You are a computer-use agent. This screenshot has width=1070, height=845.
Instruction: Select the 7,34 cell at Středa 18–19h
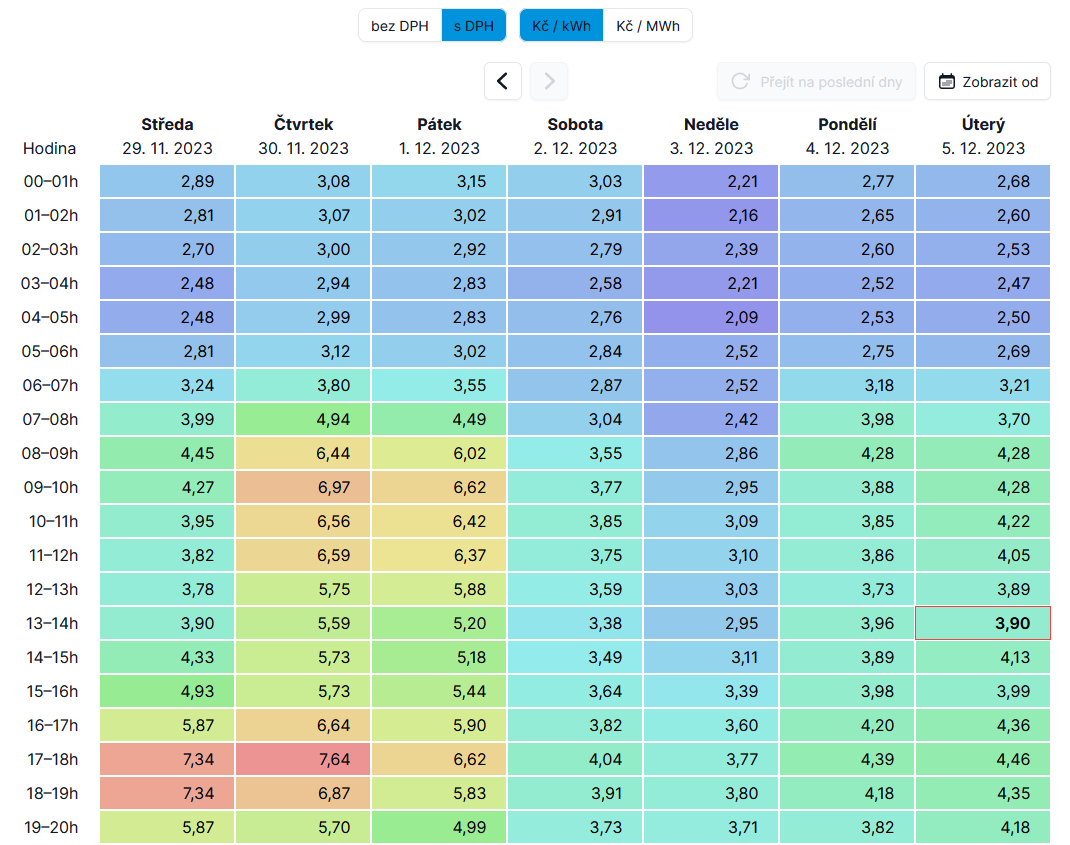(167, 793)
